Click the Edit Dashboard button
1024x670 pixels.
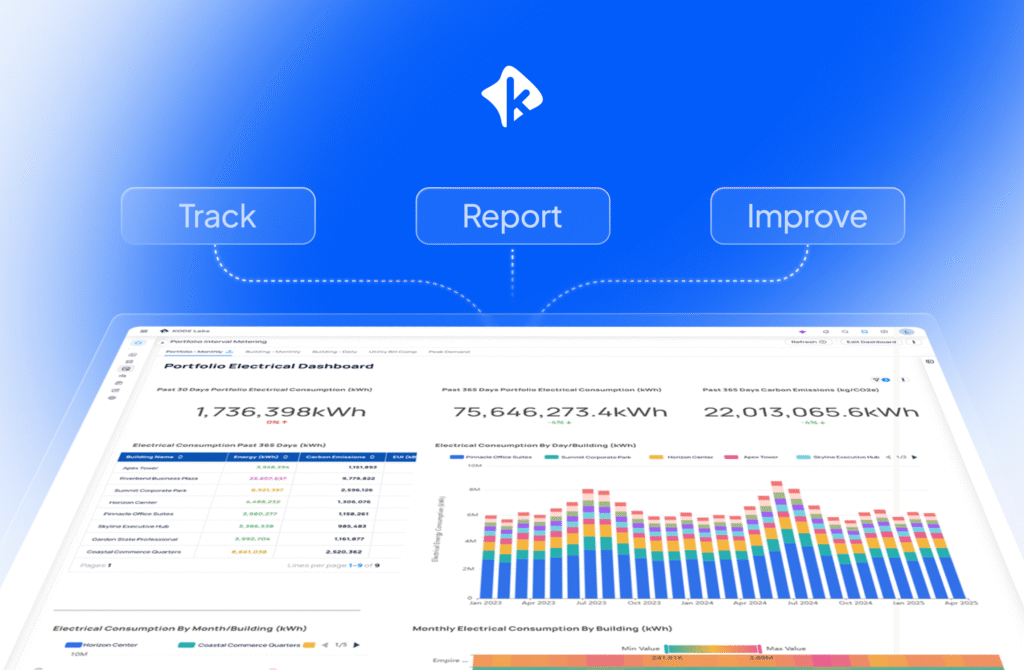point(871,342)
